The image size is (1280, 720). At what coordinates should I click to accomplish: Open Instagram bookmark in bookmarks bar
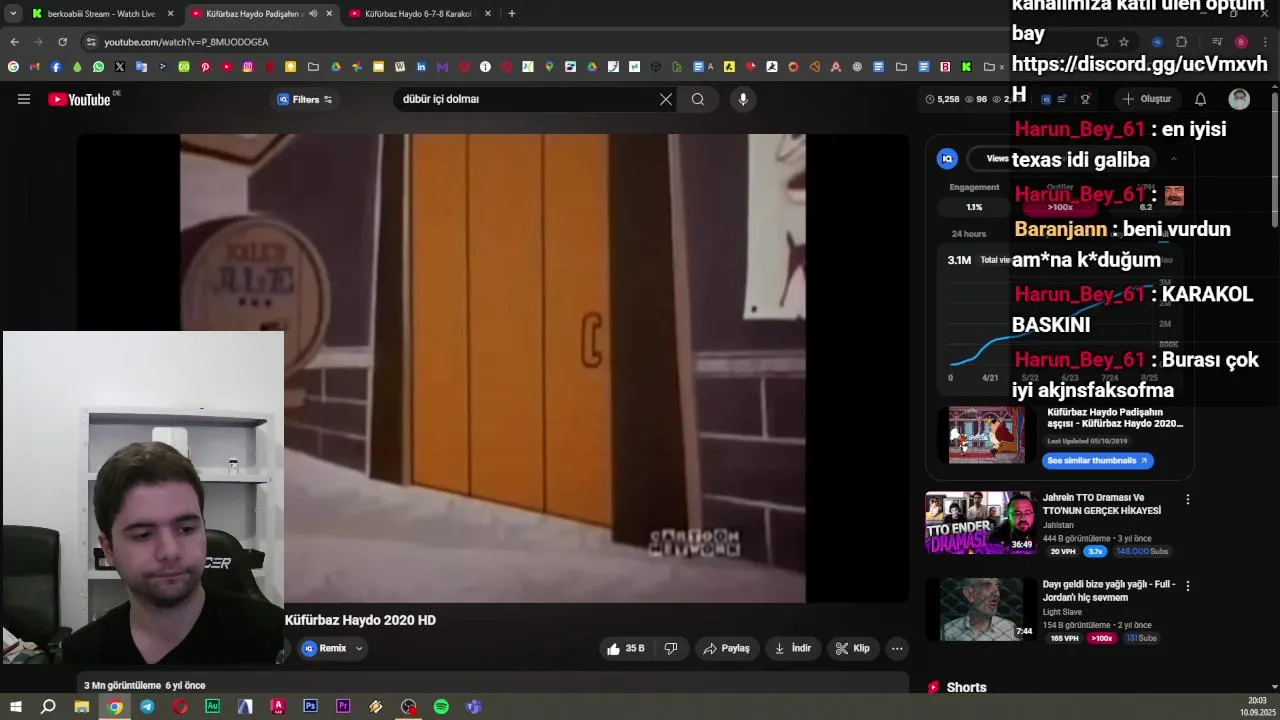pos(248,67)
